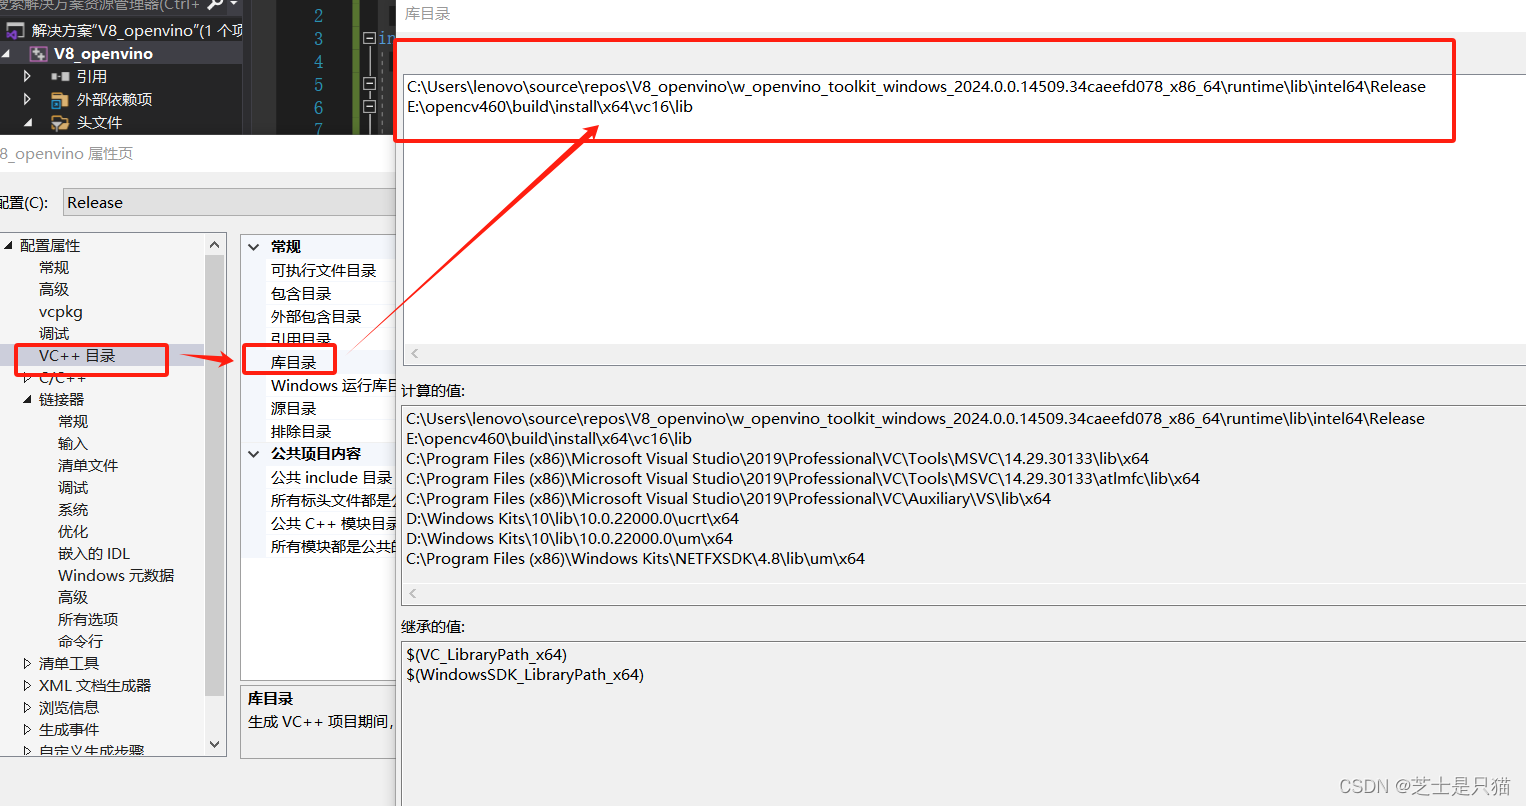The width and height of the screenshot is (1526, 806).
Task: Expand the XML 文档生成器 node
Action: click(26, 685)
